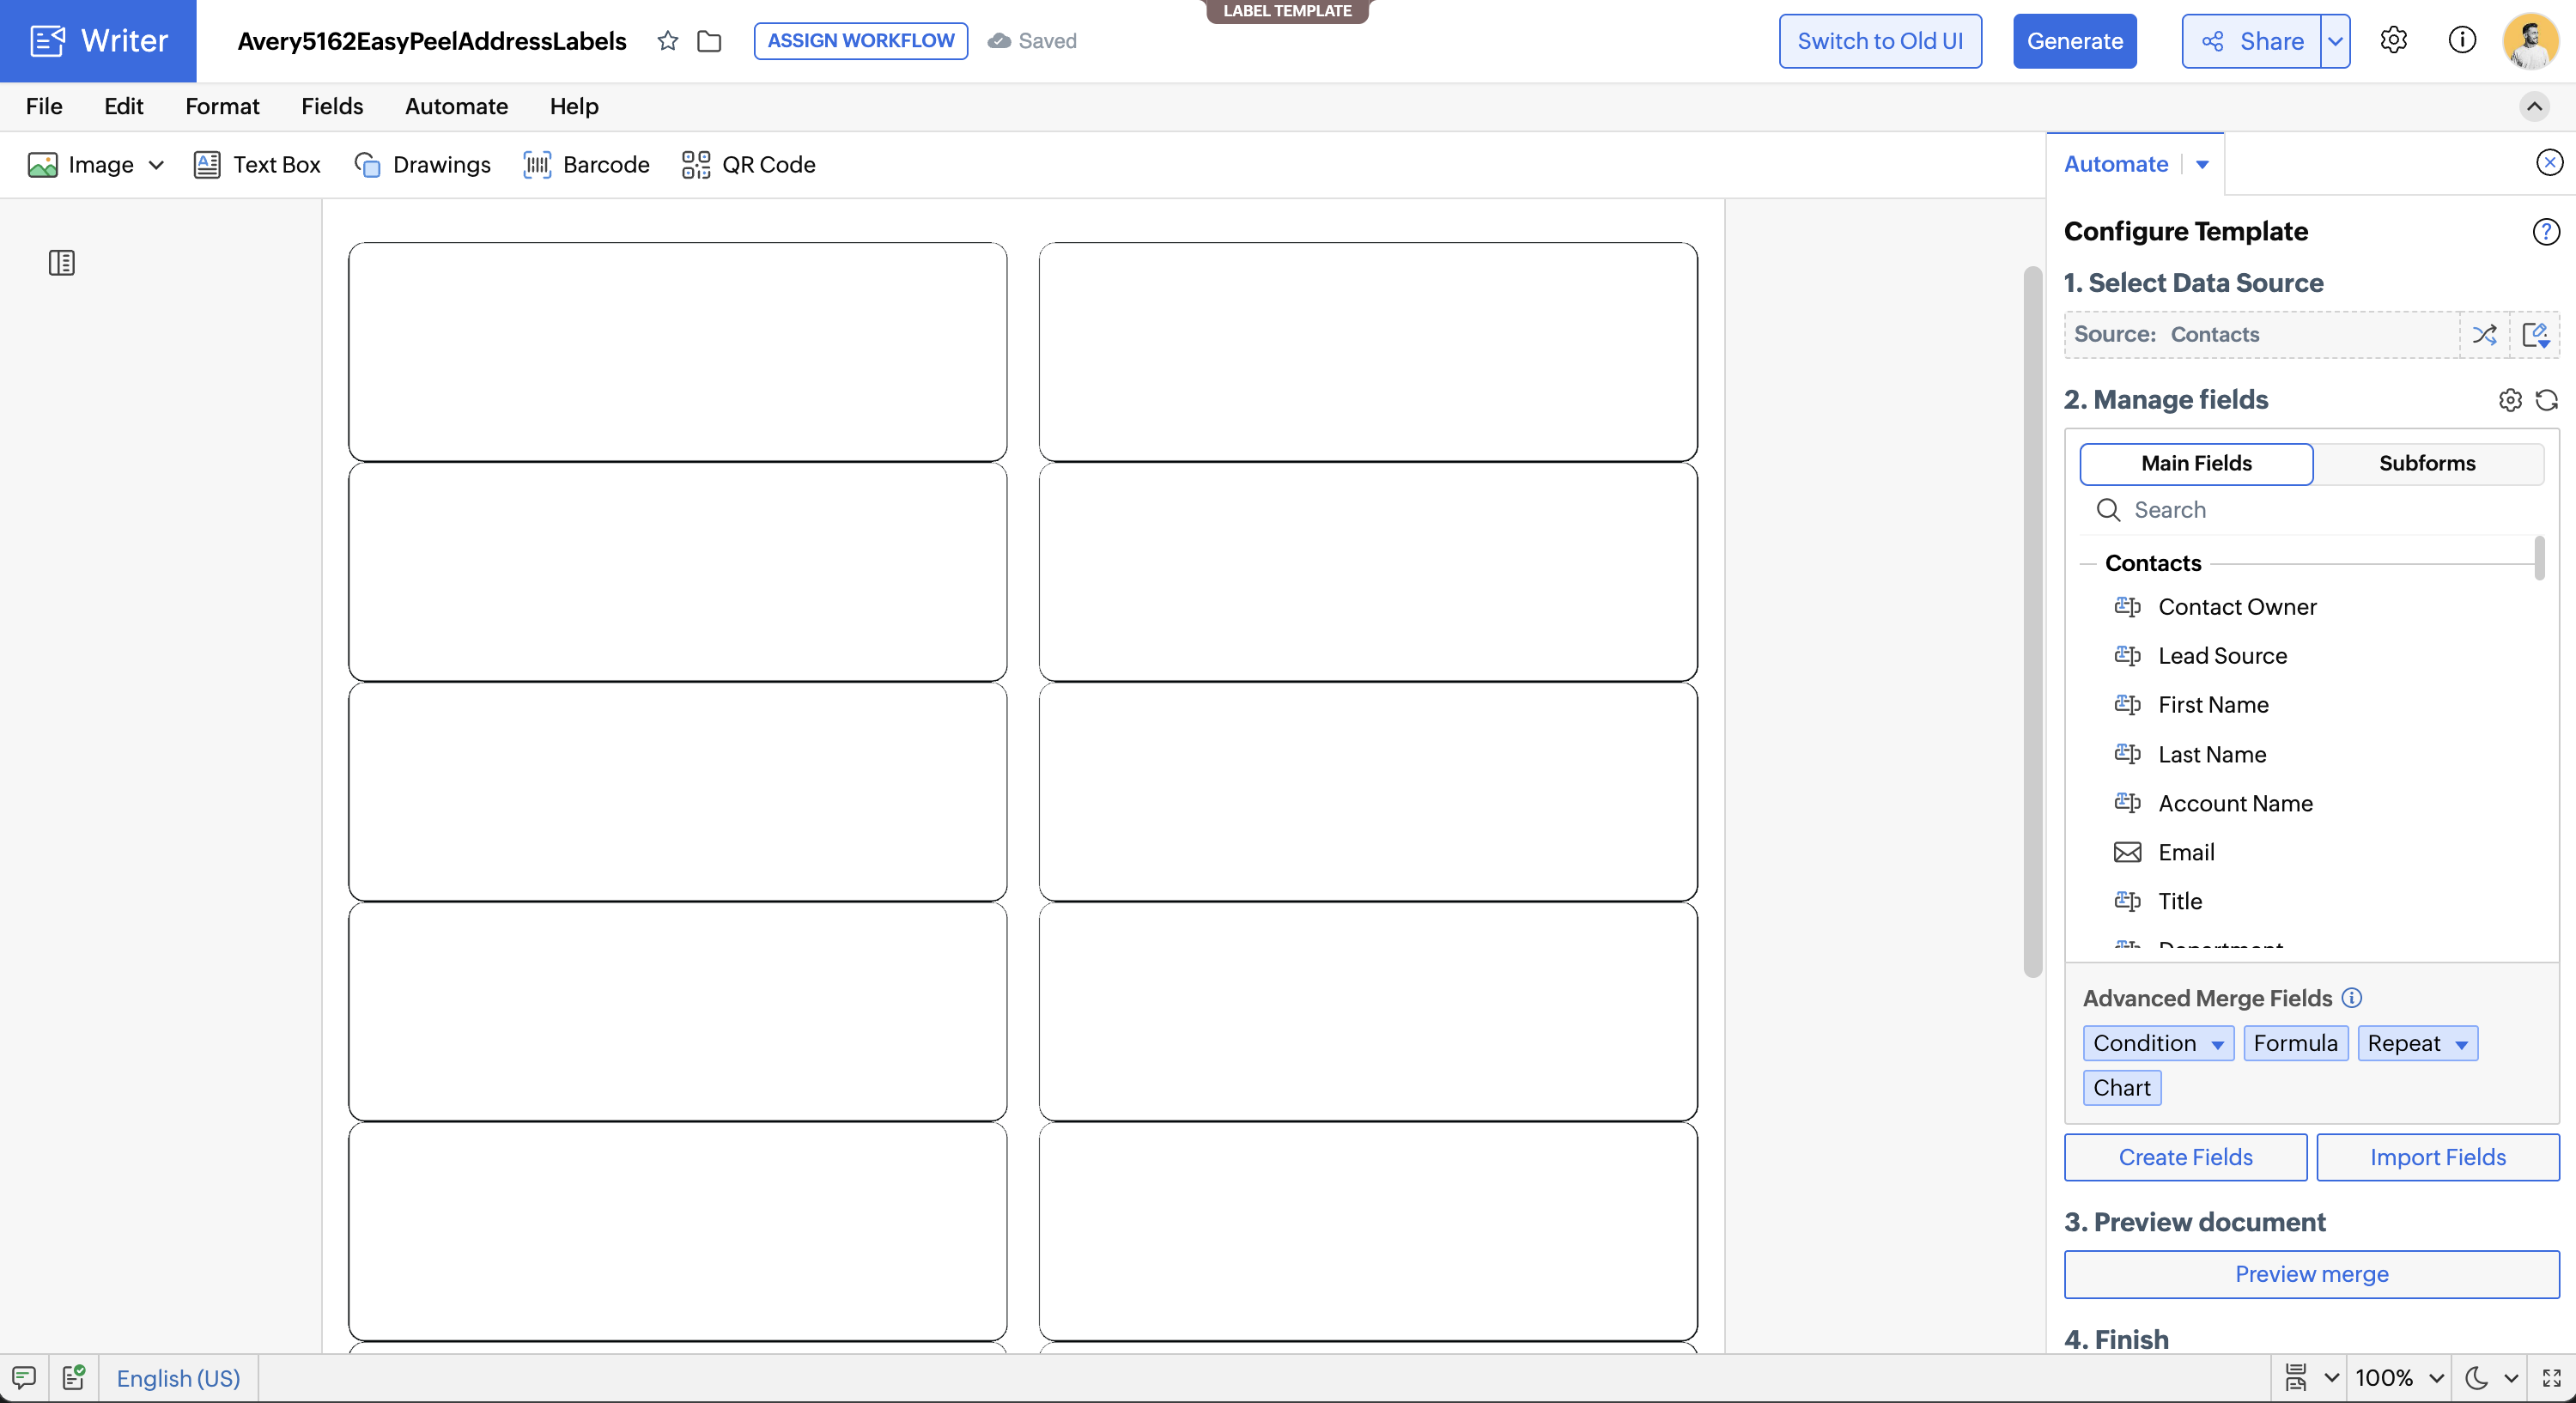The width and height of the screenshot is (2576, 1403).
Task: Refresh the Manage fields list
Action: click(2547, 400)
